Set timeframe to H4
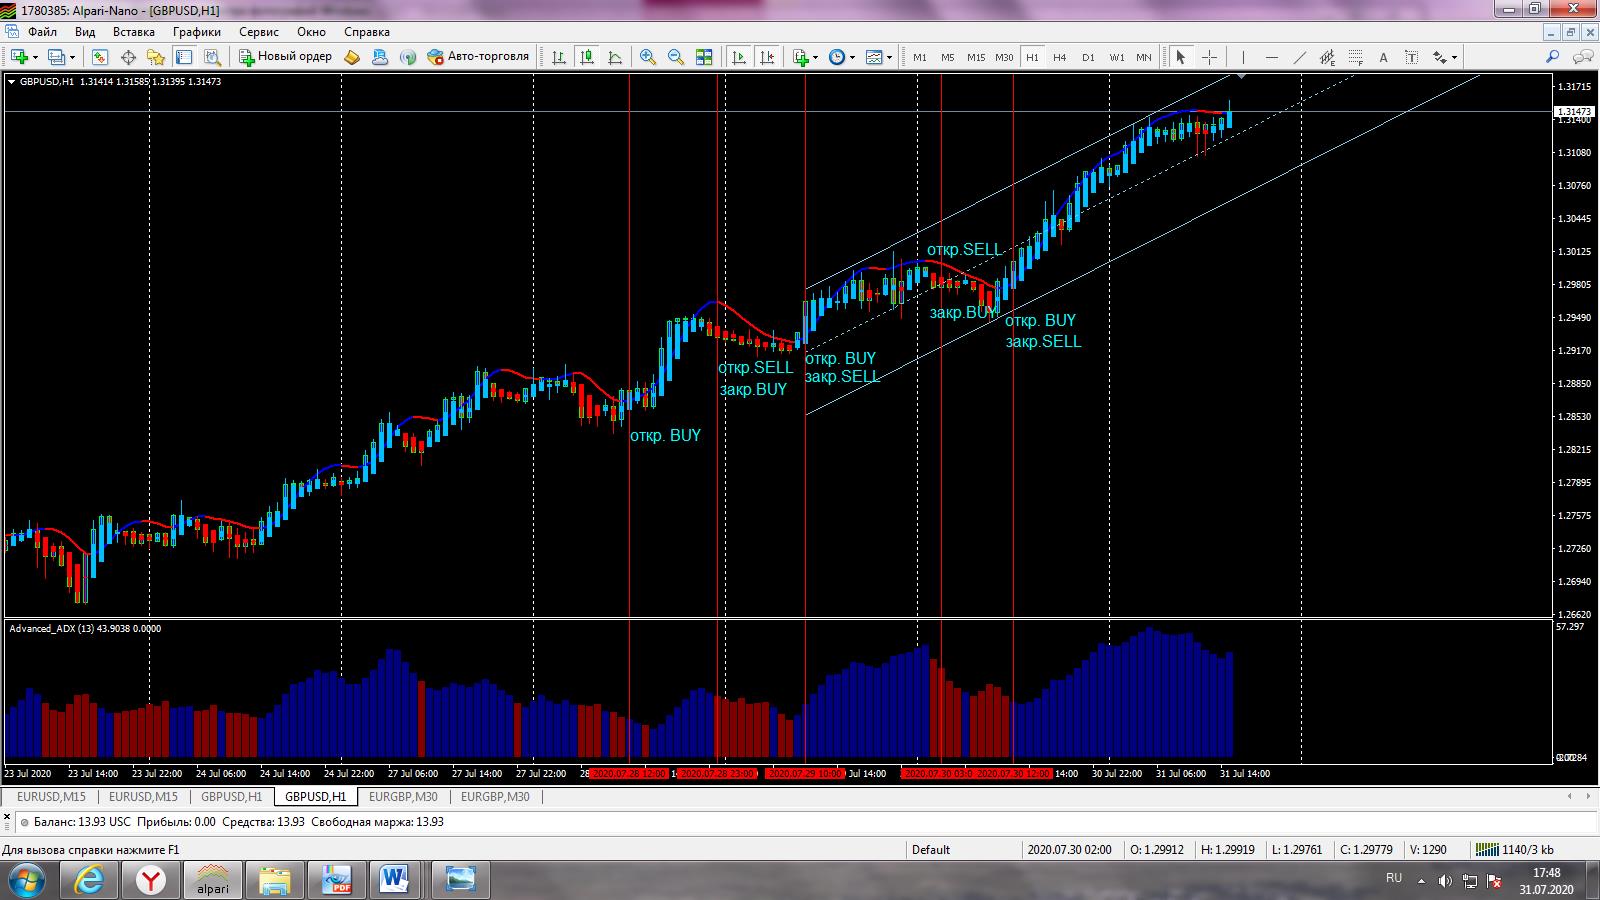 point(1060,57)
